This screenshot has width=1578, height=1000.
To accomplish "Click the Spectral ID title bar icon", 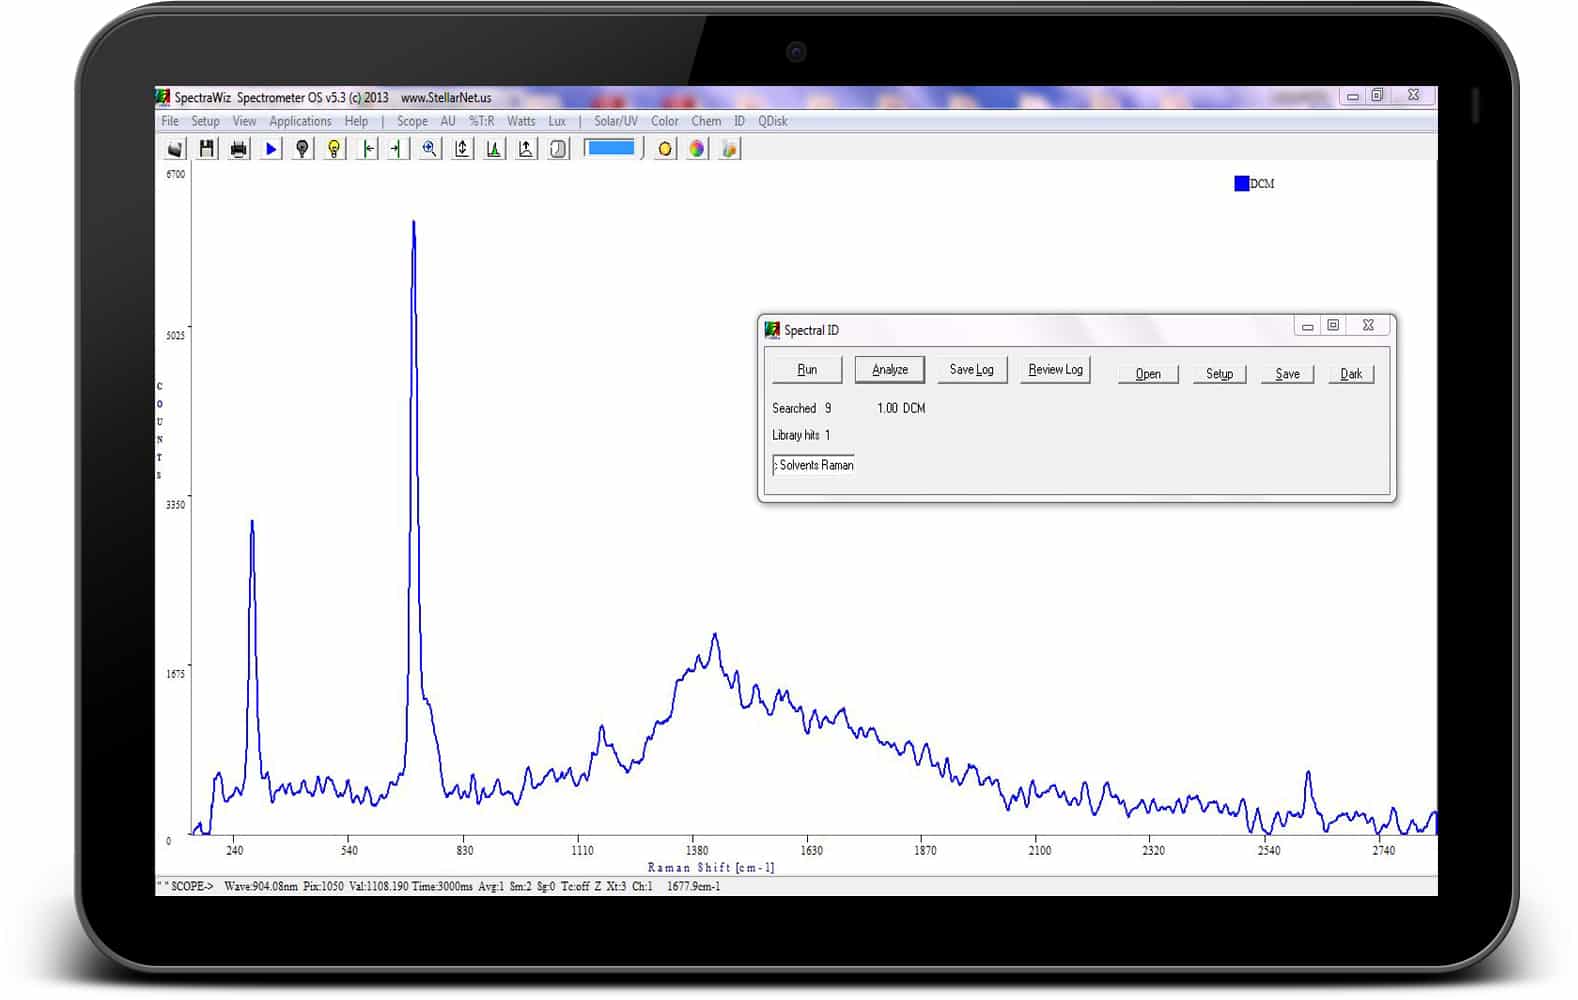I will (772, 330).
